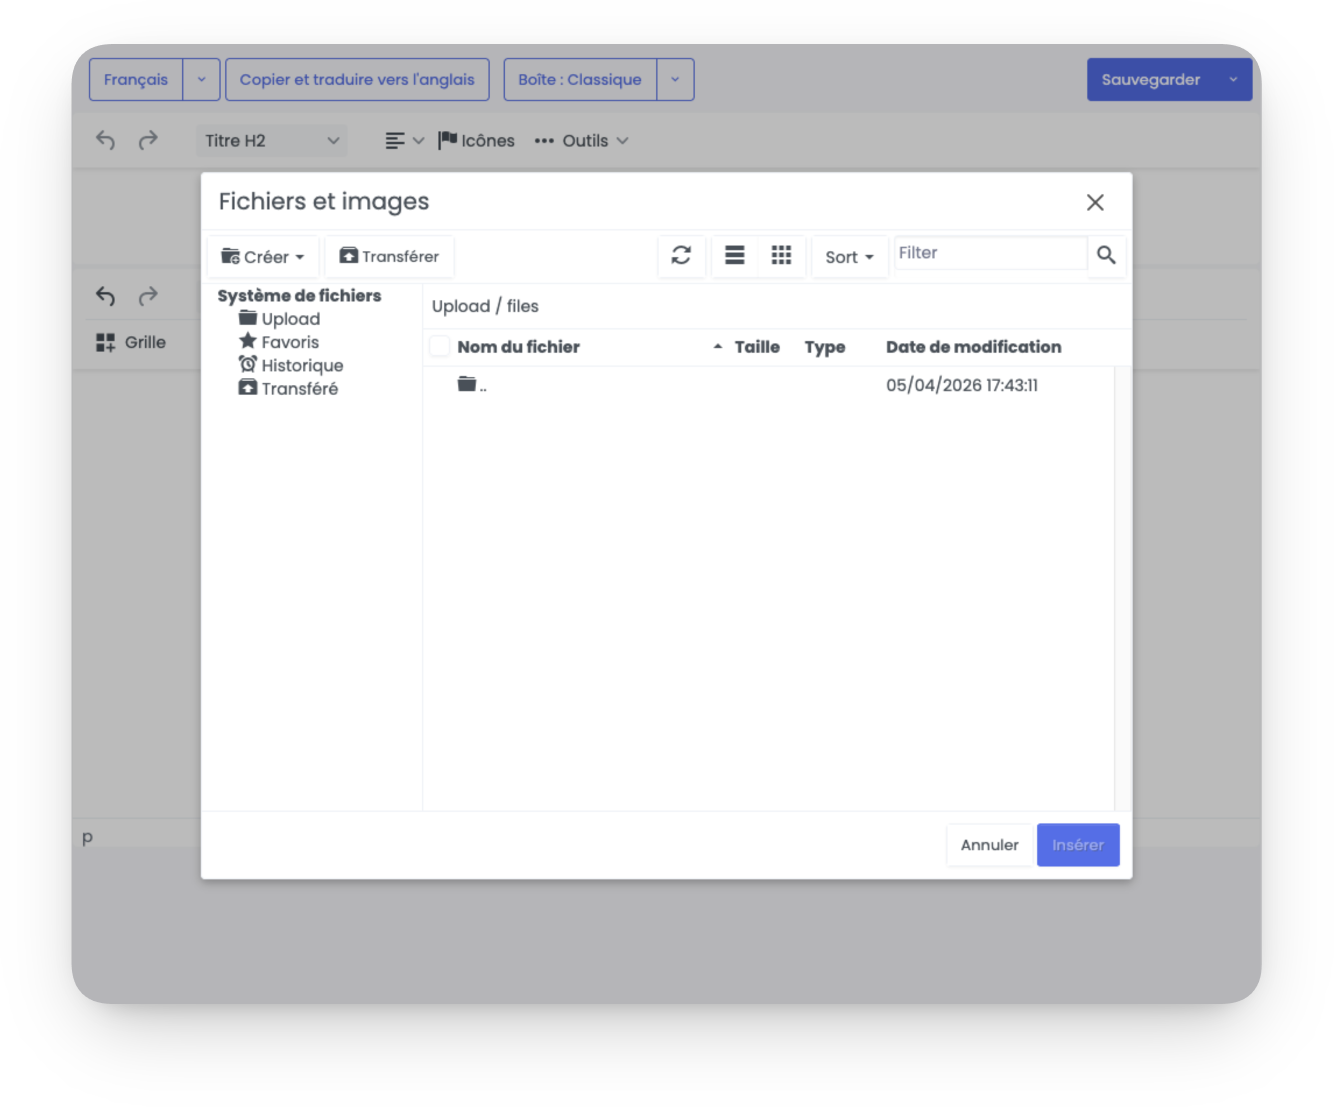Open the Sort dropdown

(x=849, y=257)
